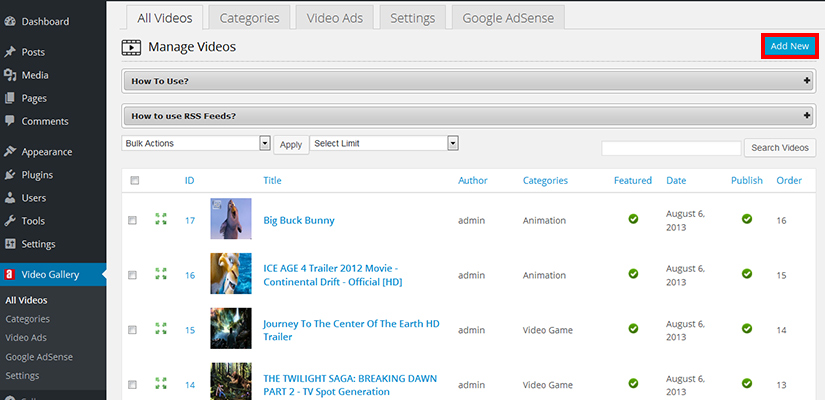Click the drag-reorder icon for video ID 15

pos(160,329)
